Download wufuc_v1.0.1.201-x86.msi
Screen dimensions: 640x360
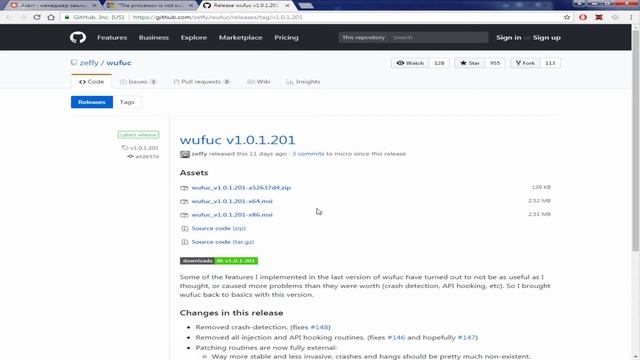pos(232,215)
